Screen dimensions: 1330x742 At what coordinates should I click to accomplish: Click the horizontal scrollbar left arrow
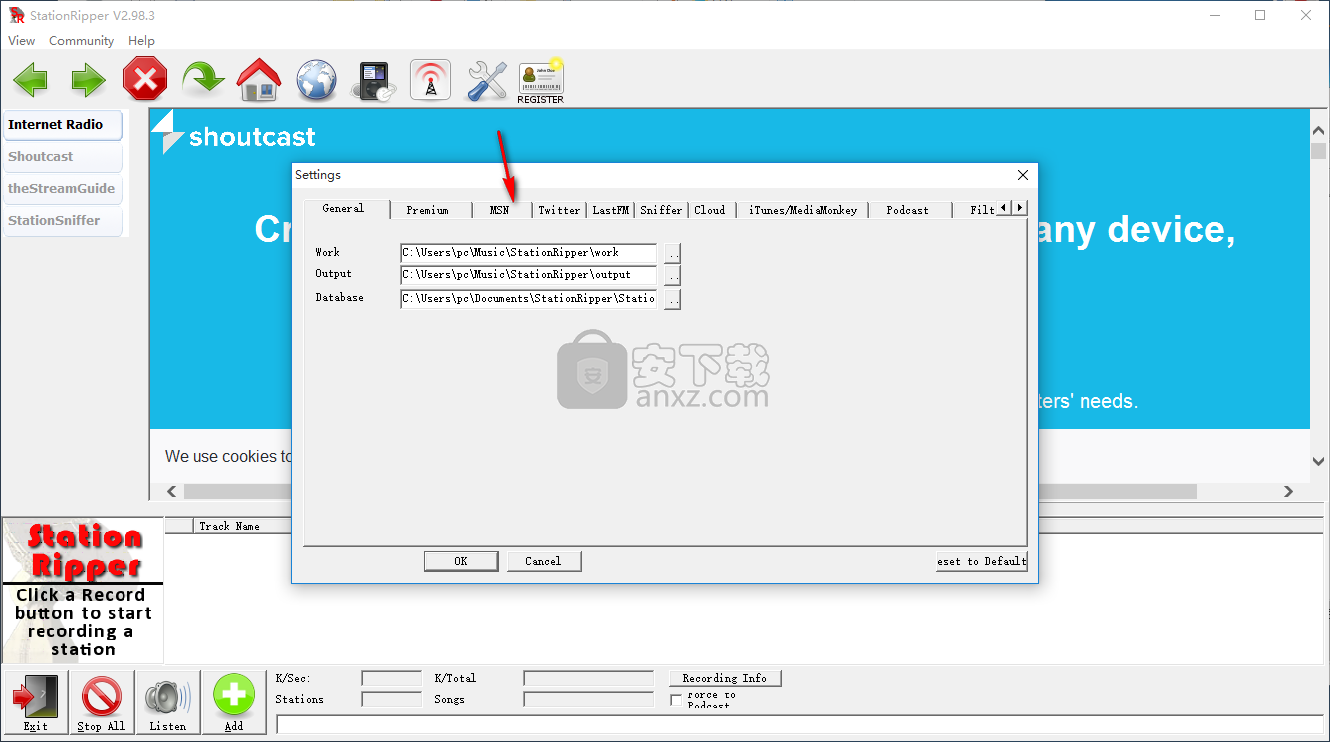(x=171, y=492)
